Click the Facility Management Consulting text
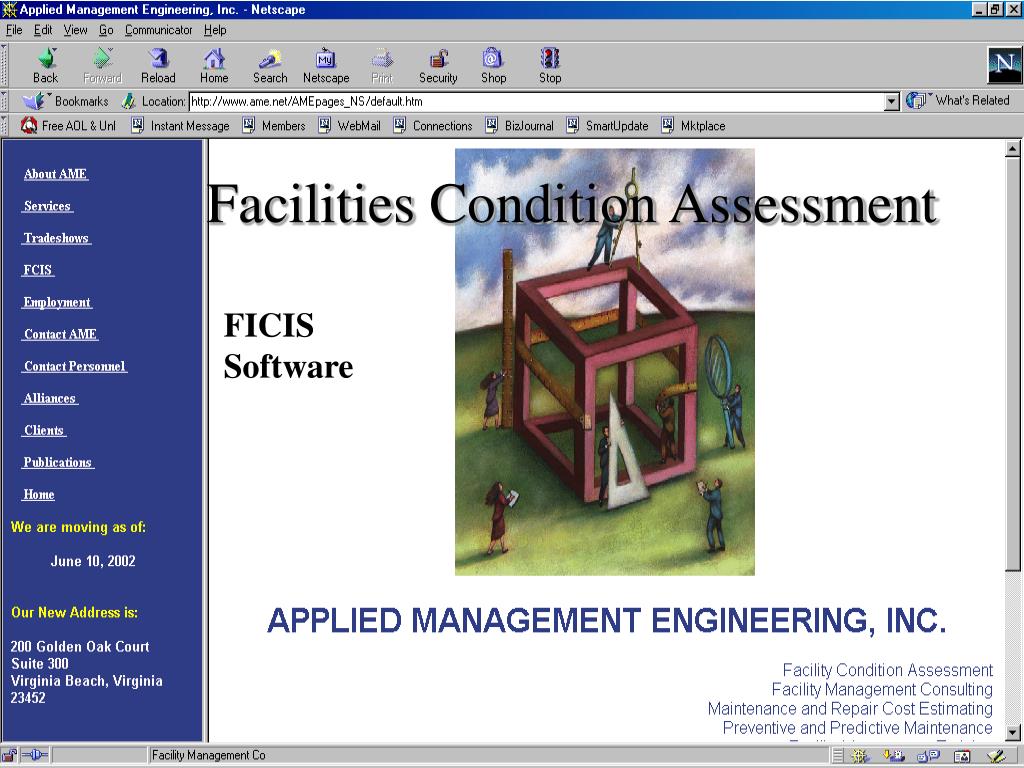The width and height of the screenshot is (1024, 768). point(882,689)
